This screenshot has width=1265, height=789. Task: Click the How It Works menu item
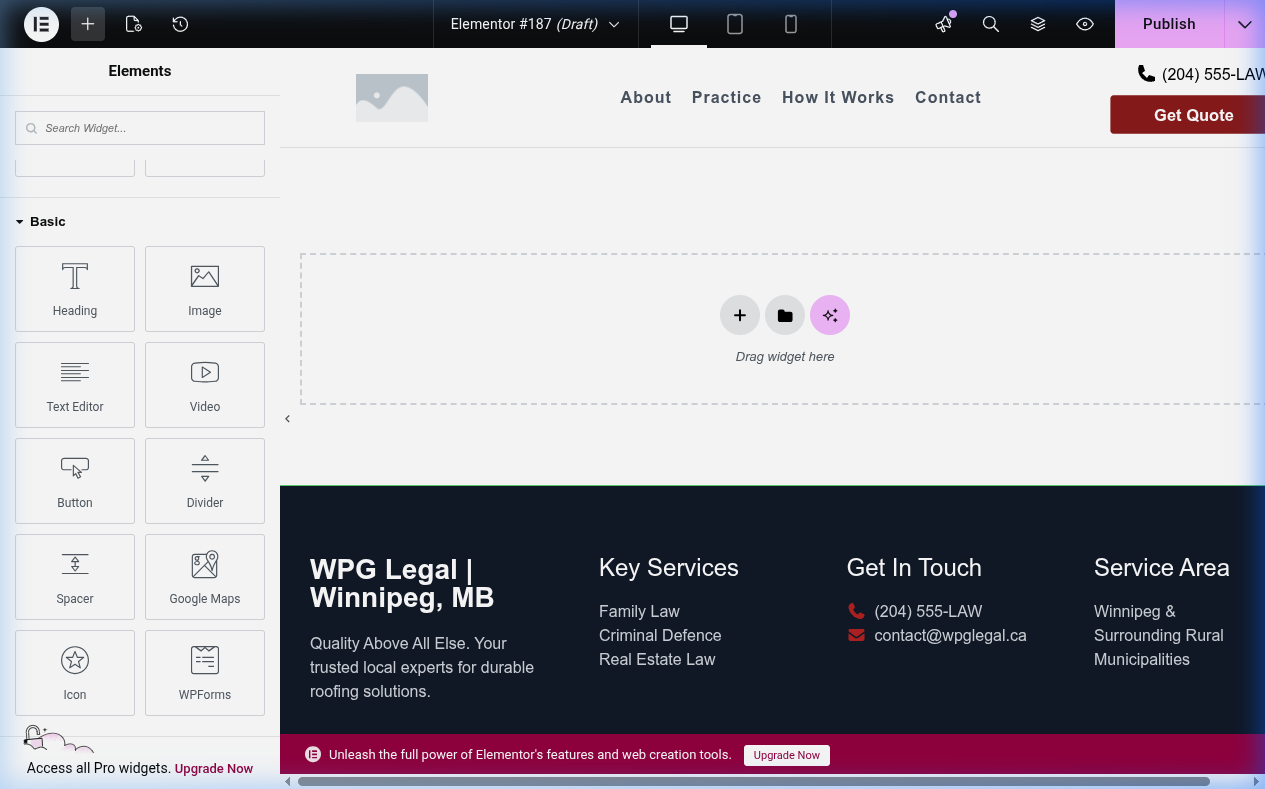click(x=838, y=97)
